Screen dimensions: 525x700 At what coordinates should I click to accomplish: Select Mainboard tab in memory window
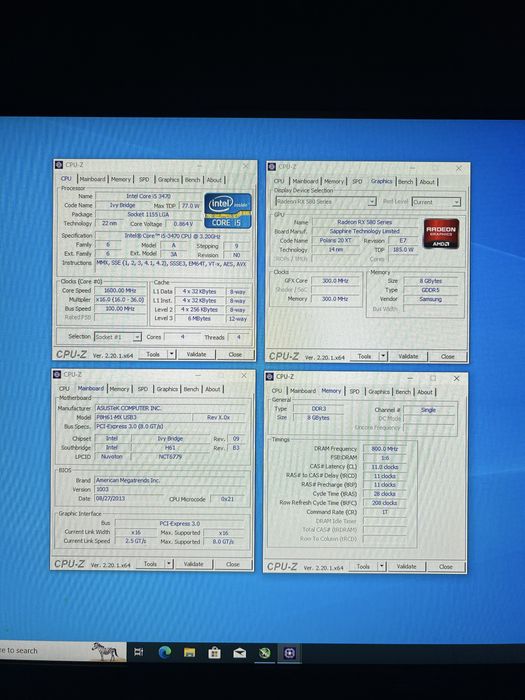pos(303,391)
